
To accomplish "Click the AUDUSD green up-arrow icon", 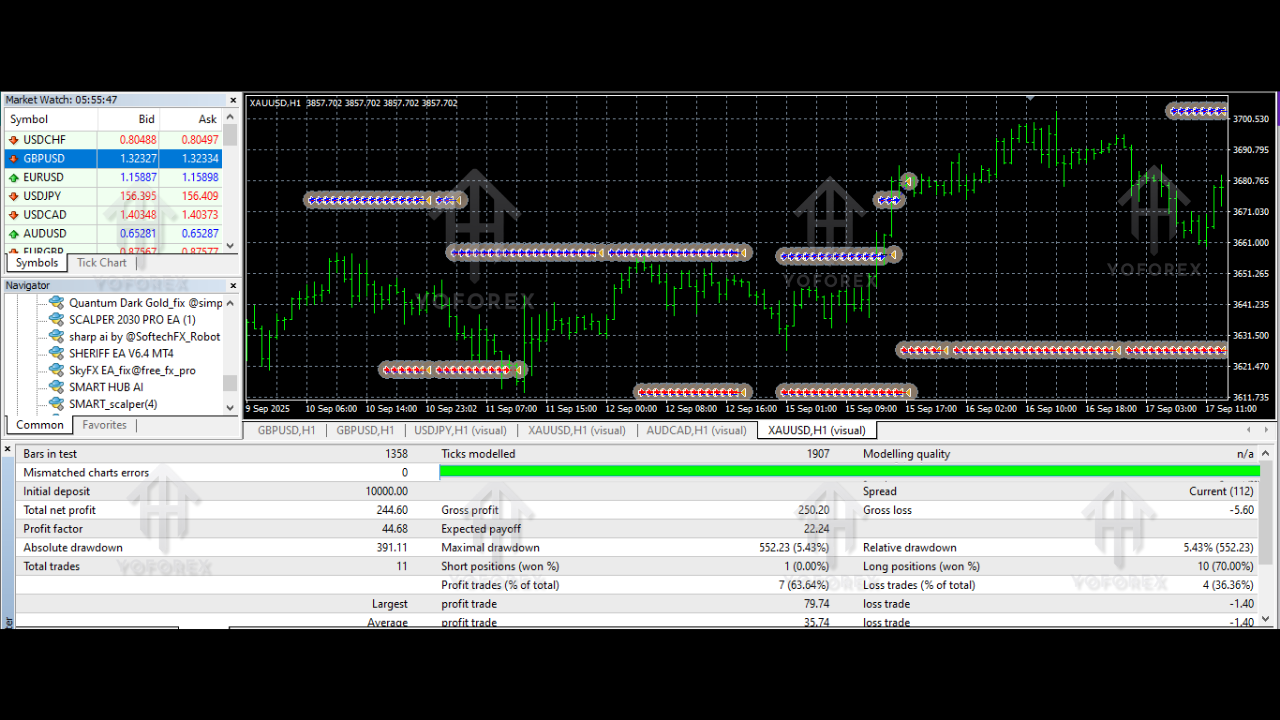I will (x=14, y=234).
